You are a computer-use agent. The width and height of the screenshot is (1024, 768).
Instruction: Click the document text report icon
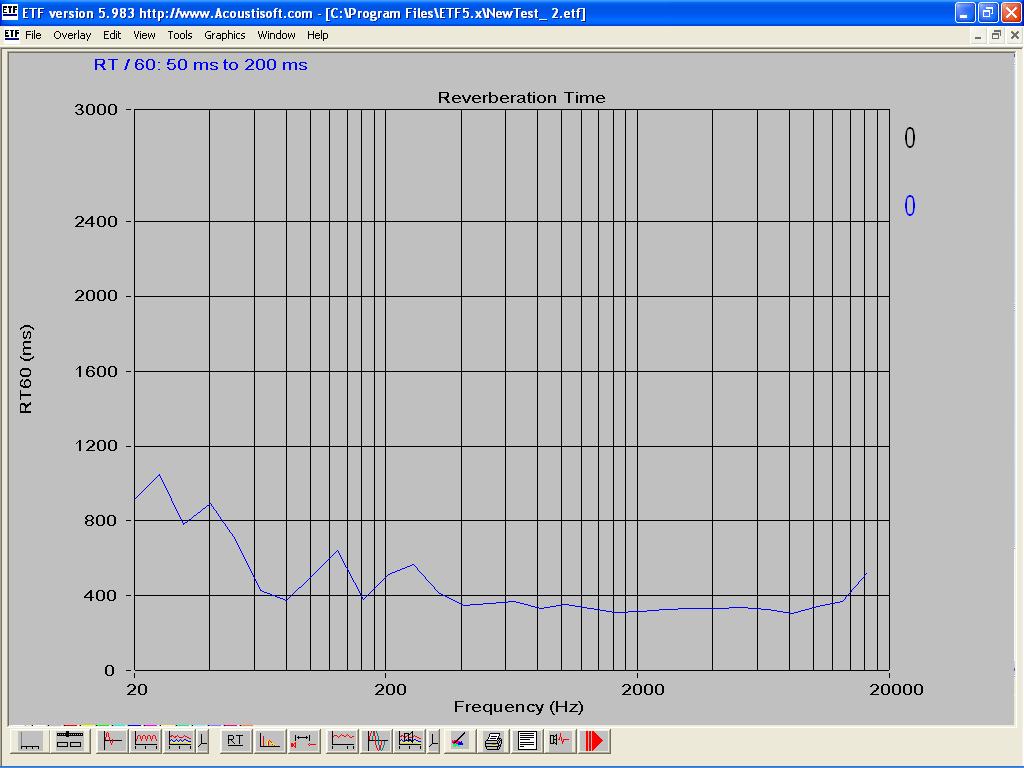tap(527, 741)
